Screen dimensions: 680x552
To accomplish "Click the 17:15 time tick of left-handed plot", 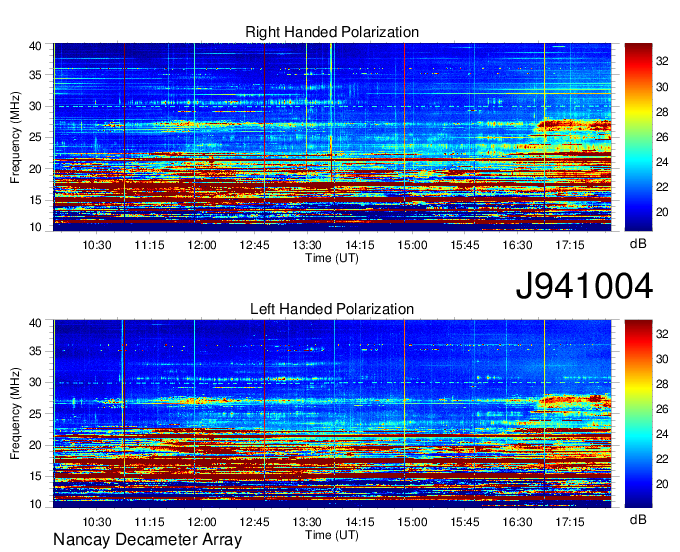I will point(570,522).
